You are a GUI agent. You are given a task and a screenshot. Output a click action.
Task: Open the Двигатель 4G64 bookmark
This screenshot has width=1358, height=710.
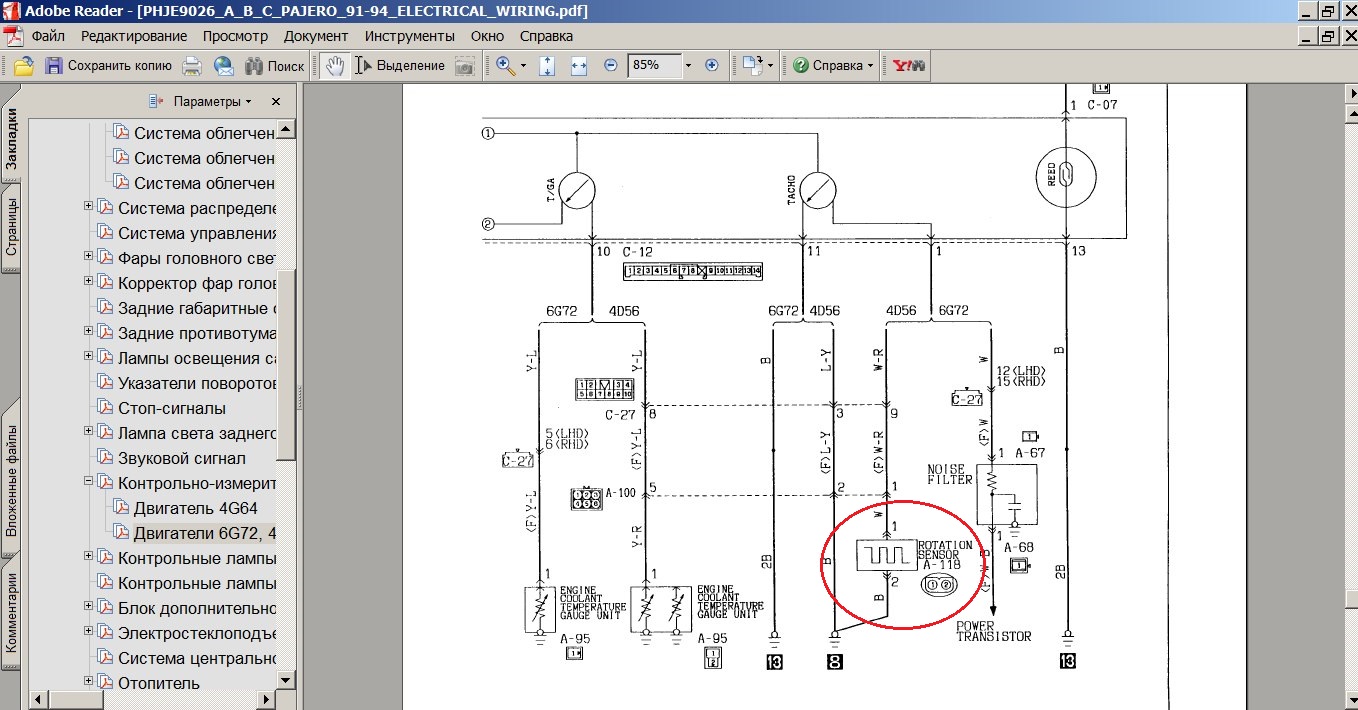(x=196, y=508)
